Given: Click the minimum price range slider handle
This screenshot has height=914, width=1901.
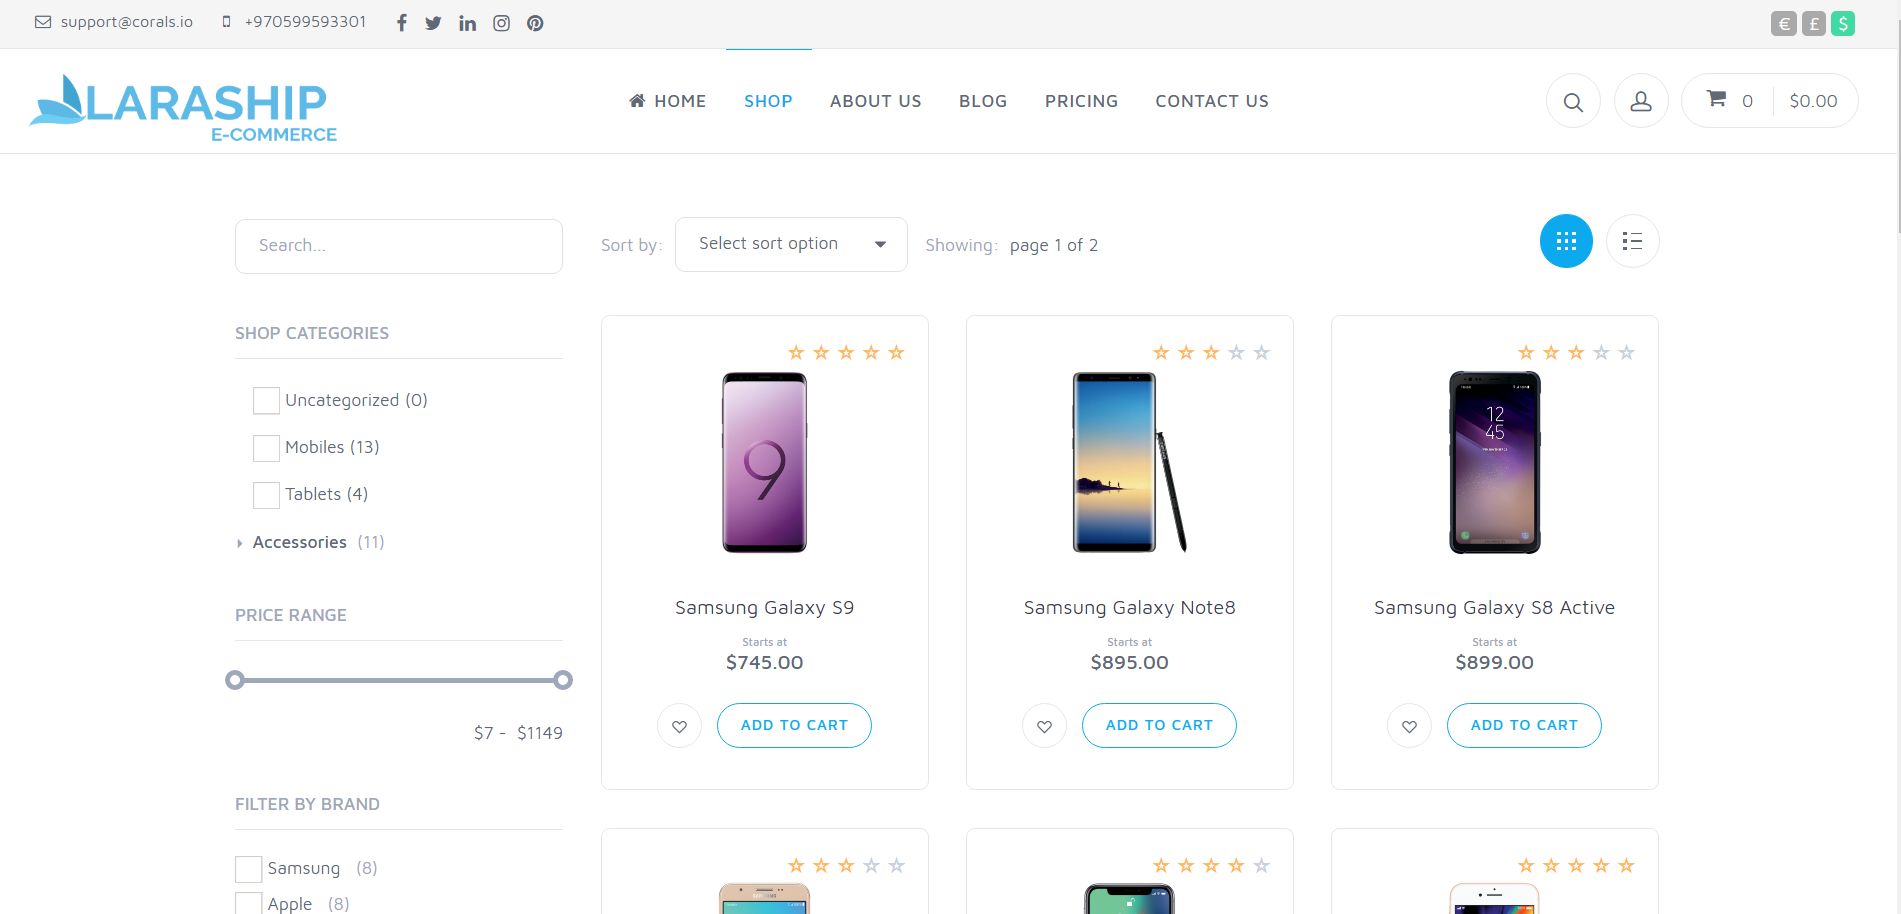Looking at the screenshot, I should [235, 680].
